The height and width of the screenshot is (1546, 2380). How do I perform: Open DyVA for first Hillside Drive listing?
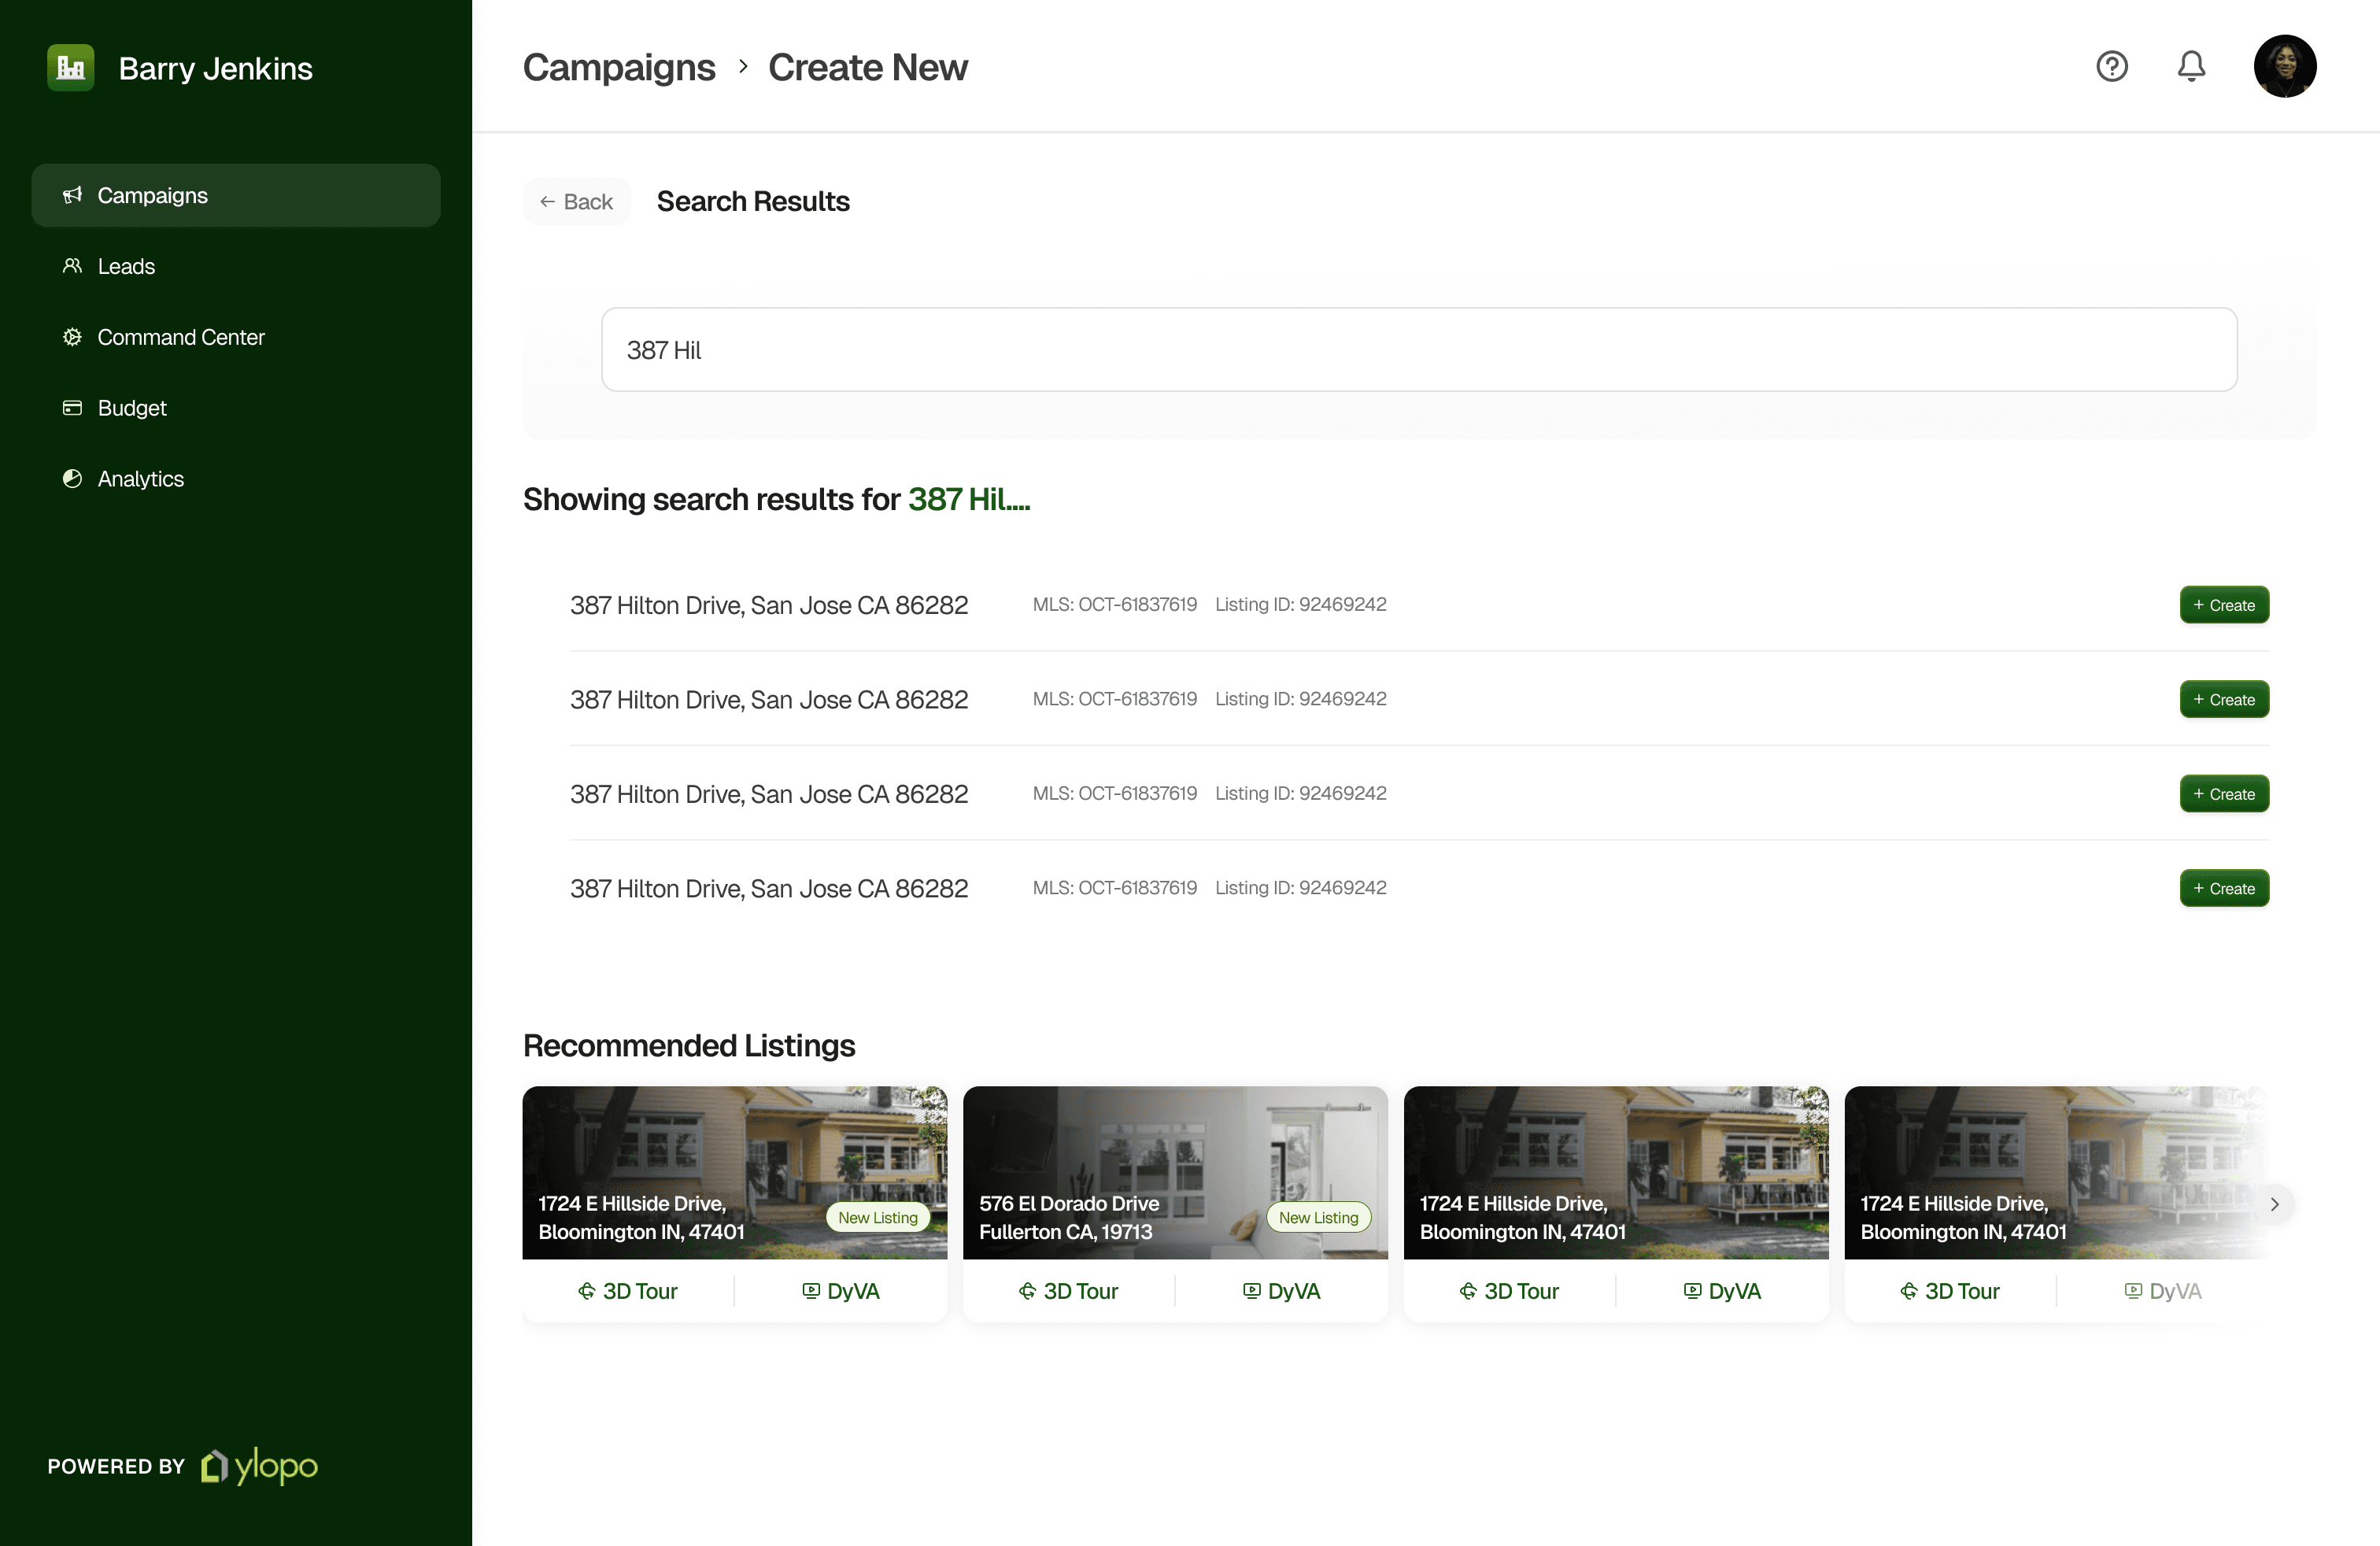[841, 1291]
